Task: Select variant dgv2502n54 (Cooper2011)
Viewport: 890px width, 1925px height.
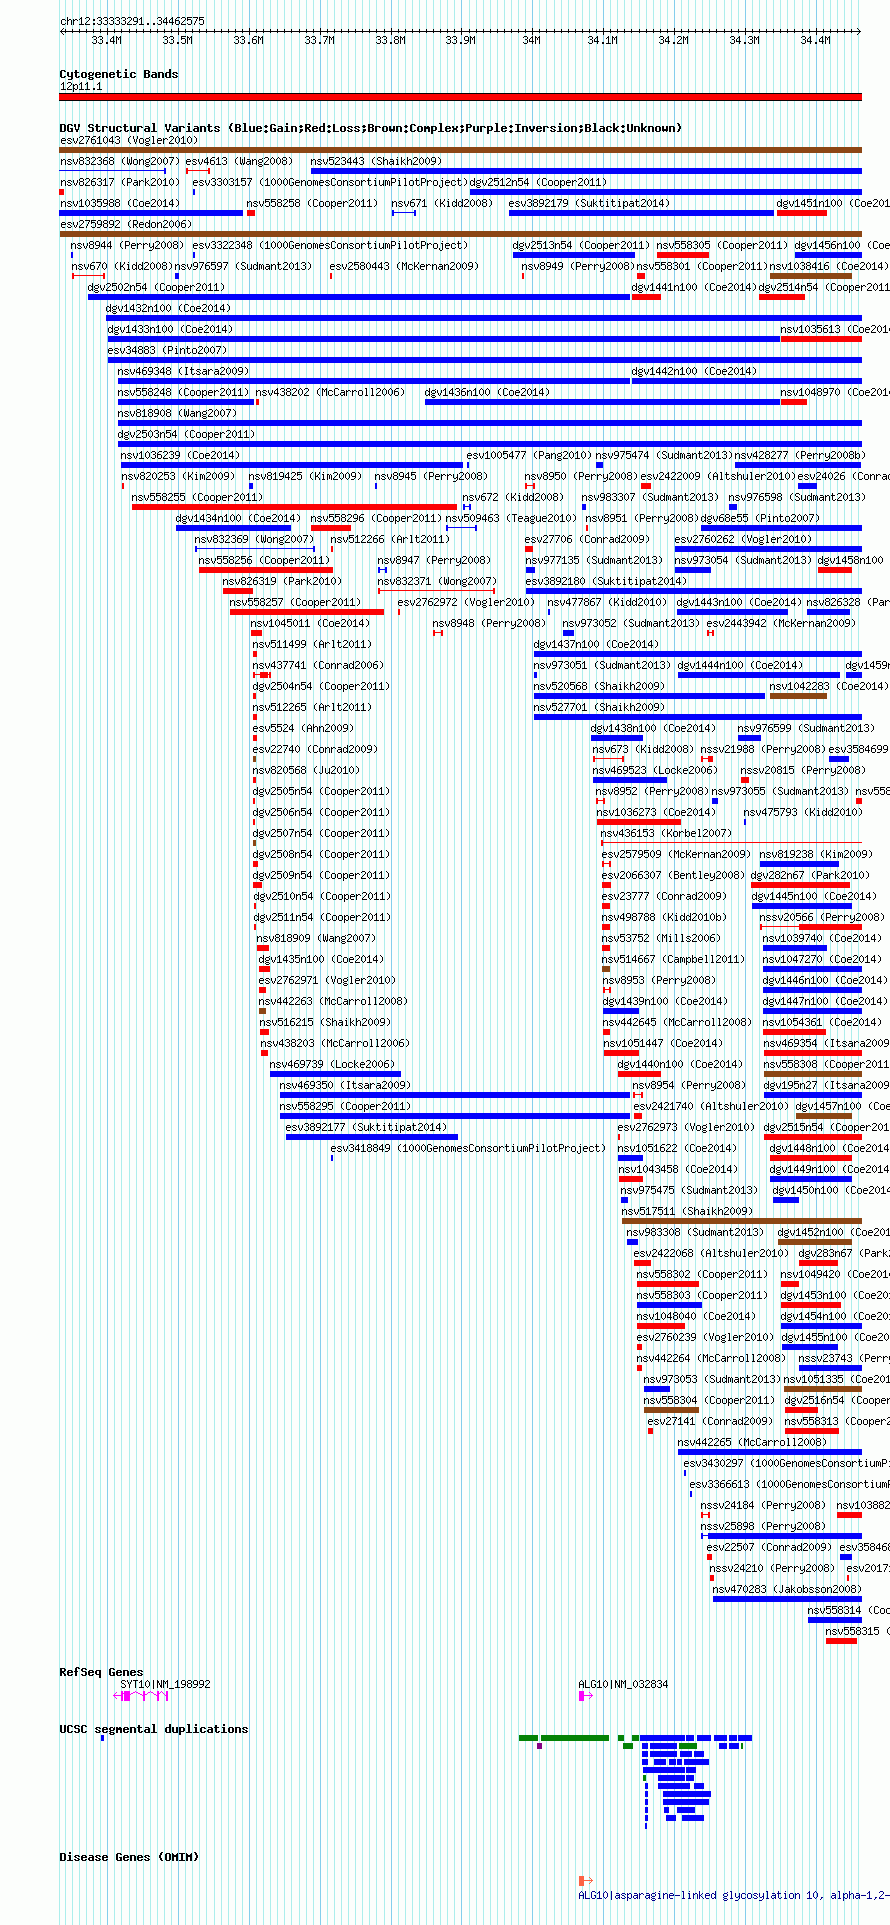Action: click(359, 297)
